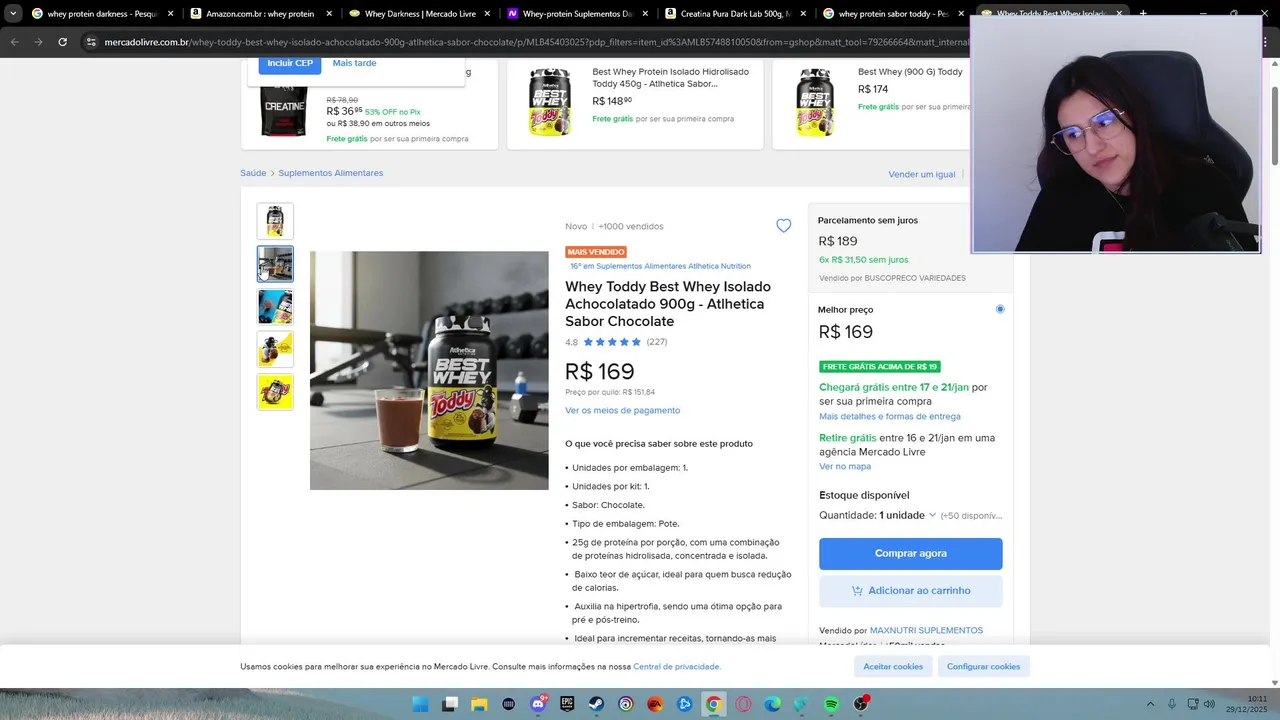Open Epic Games launcher from taskbar
The width and height of the screenshot is (1280, 720).
567,704
